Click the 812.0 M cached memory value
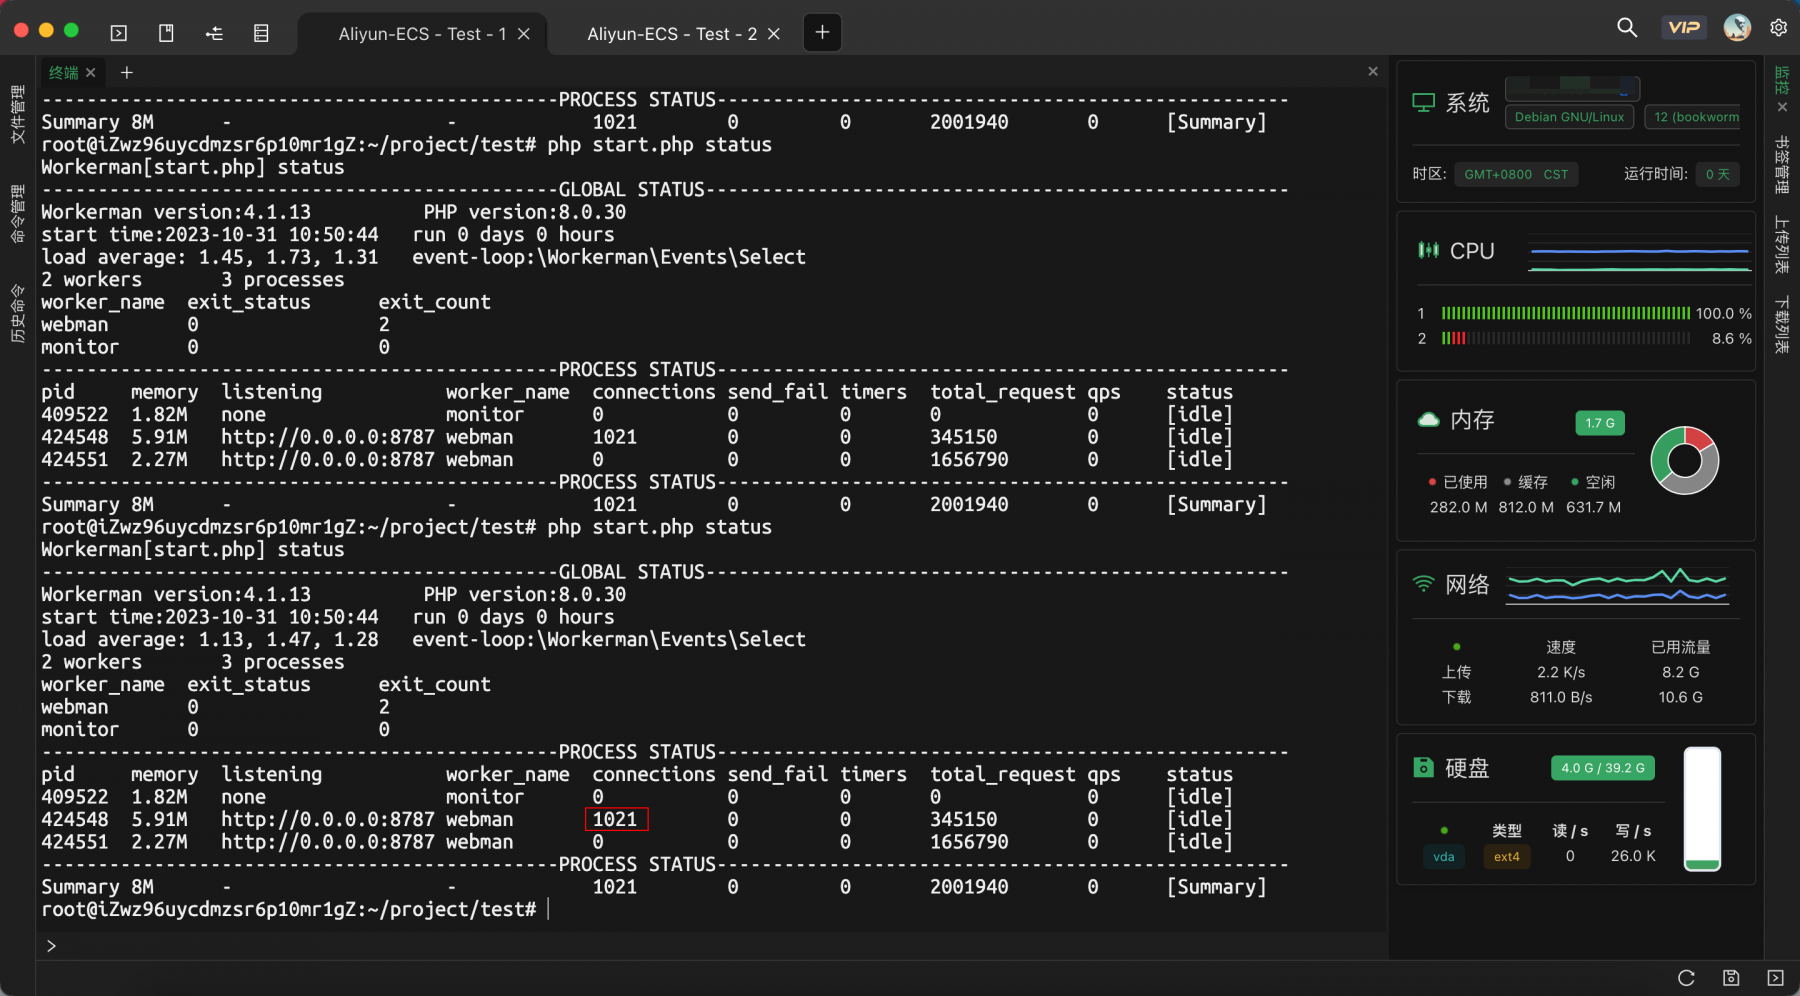Viewport: 1800px width, 996px height. click(1526, 507)
